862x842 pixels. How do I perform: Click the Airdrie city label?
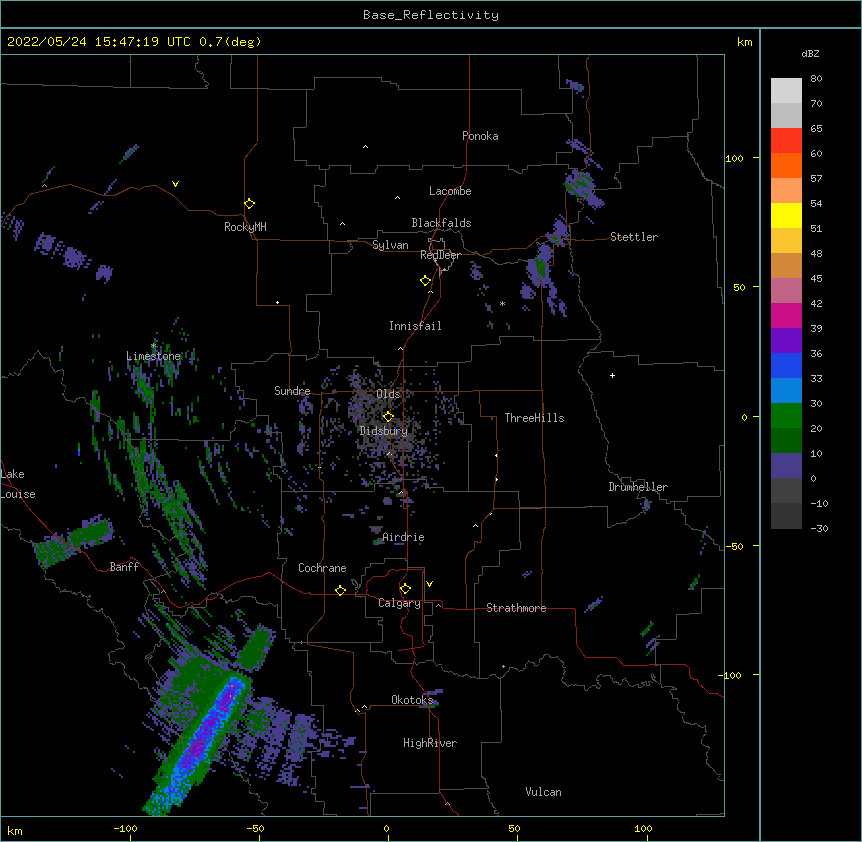click(x=403, y=537)
